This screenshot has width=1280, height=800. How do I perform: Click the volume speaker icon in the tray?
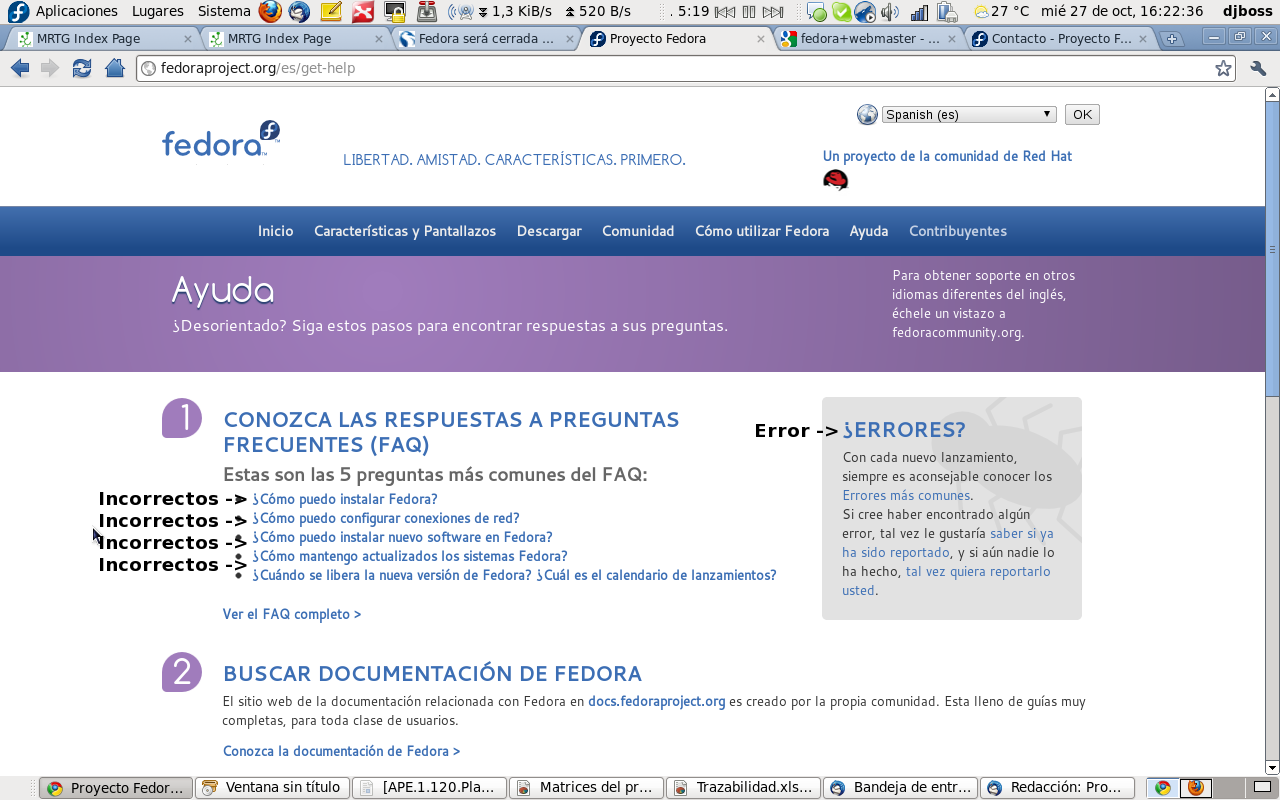(890, 12)
